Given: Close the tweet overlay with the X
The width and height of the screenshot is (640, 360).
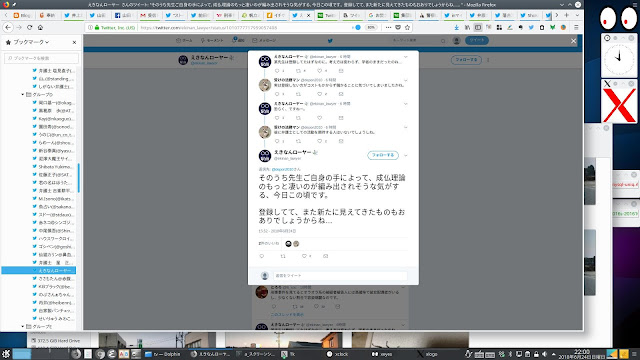Looking at the screenshot, I should [x=573, y=41].
